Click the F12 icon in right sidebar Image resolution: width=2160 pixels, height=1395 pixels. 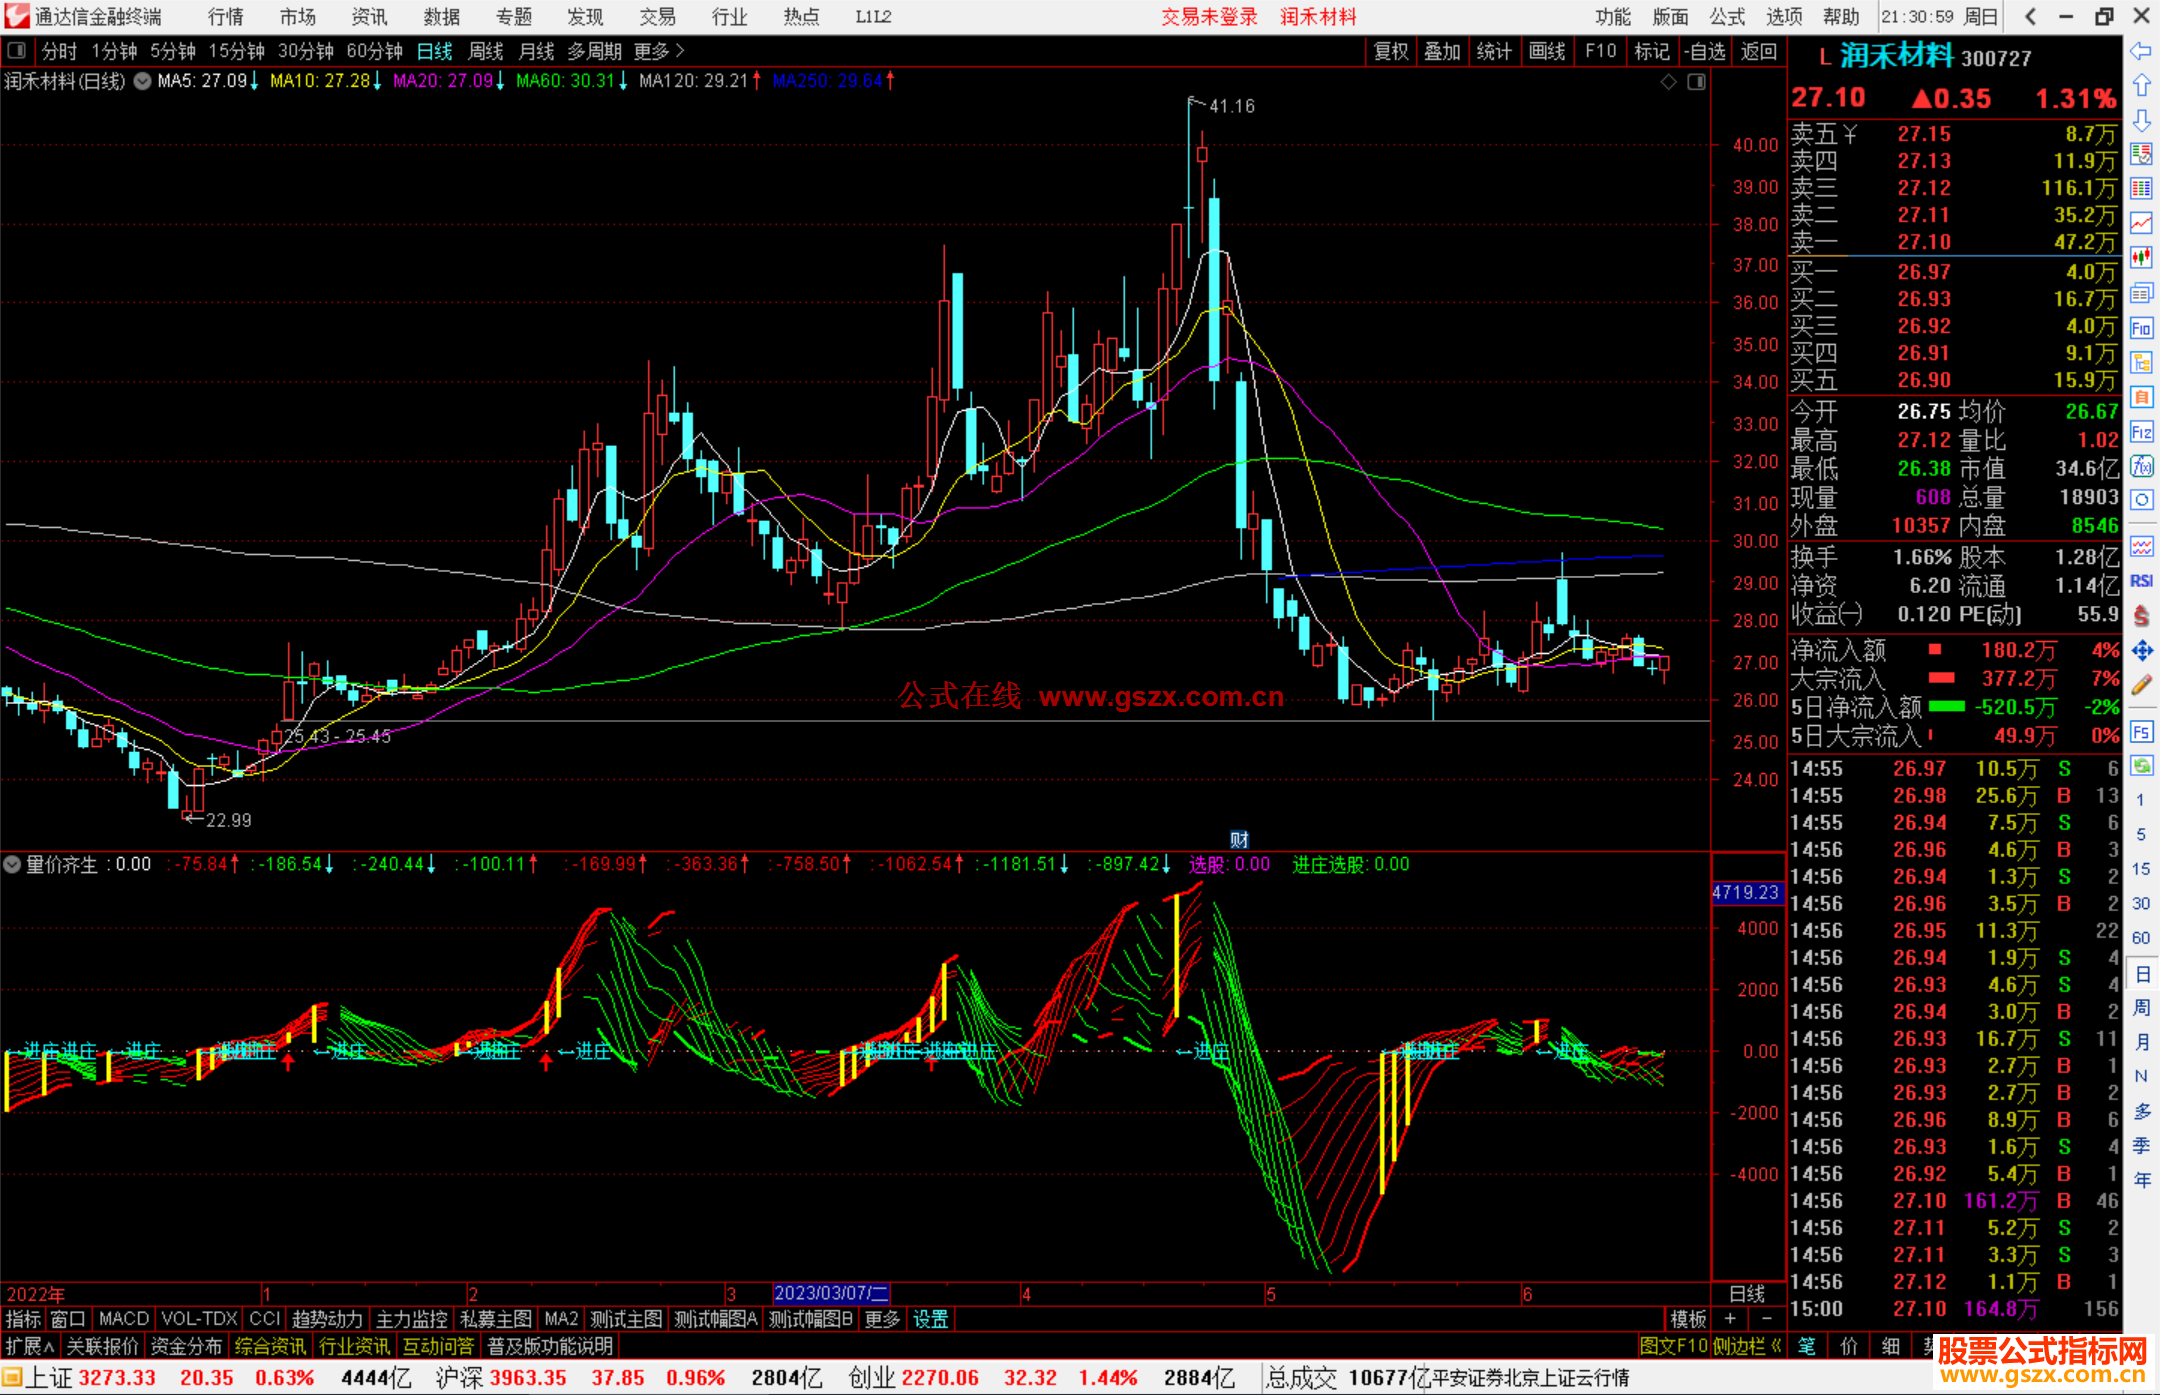point(2141,432)
